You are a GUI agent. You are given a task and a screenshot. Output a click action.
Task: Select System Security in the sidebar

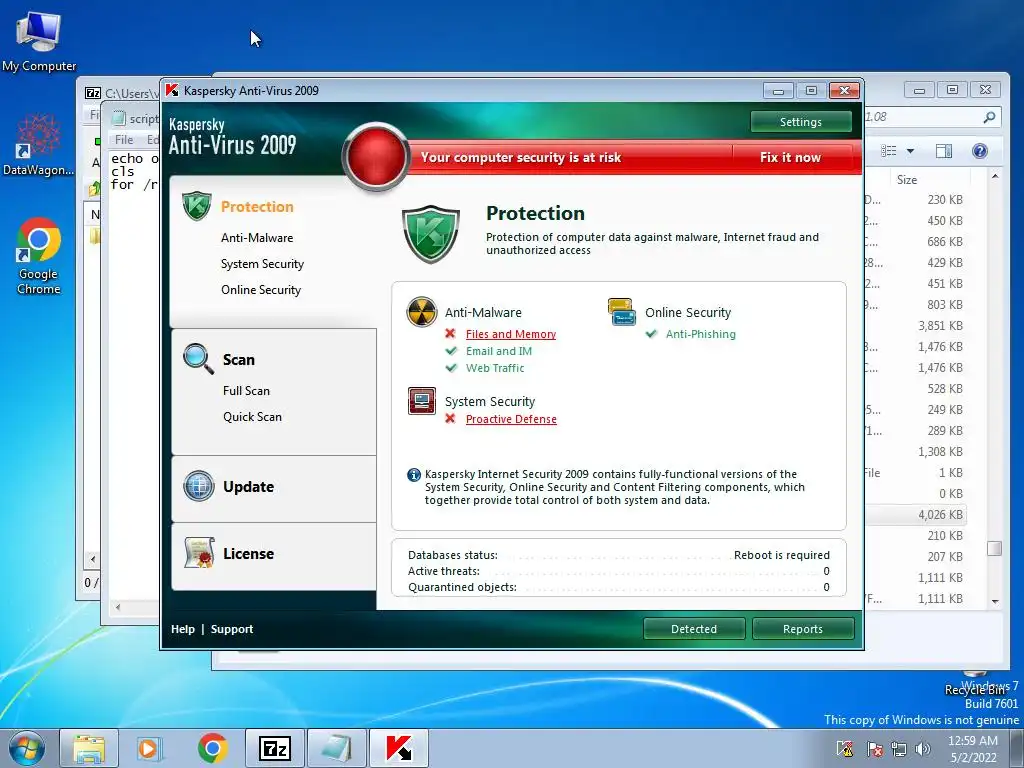[263, 264]
